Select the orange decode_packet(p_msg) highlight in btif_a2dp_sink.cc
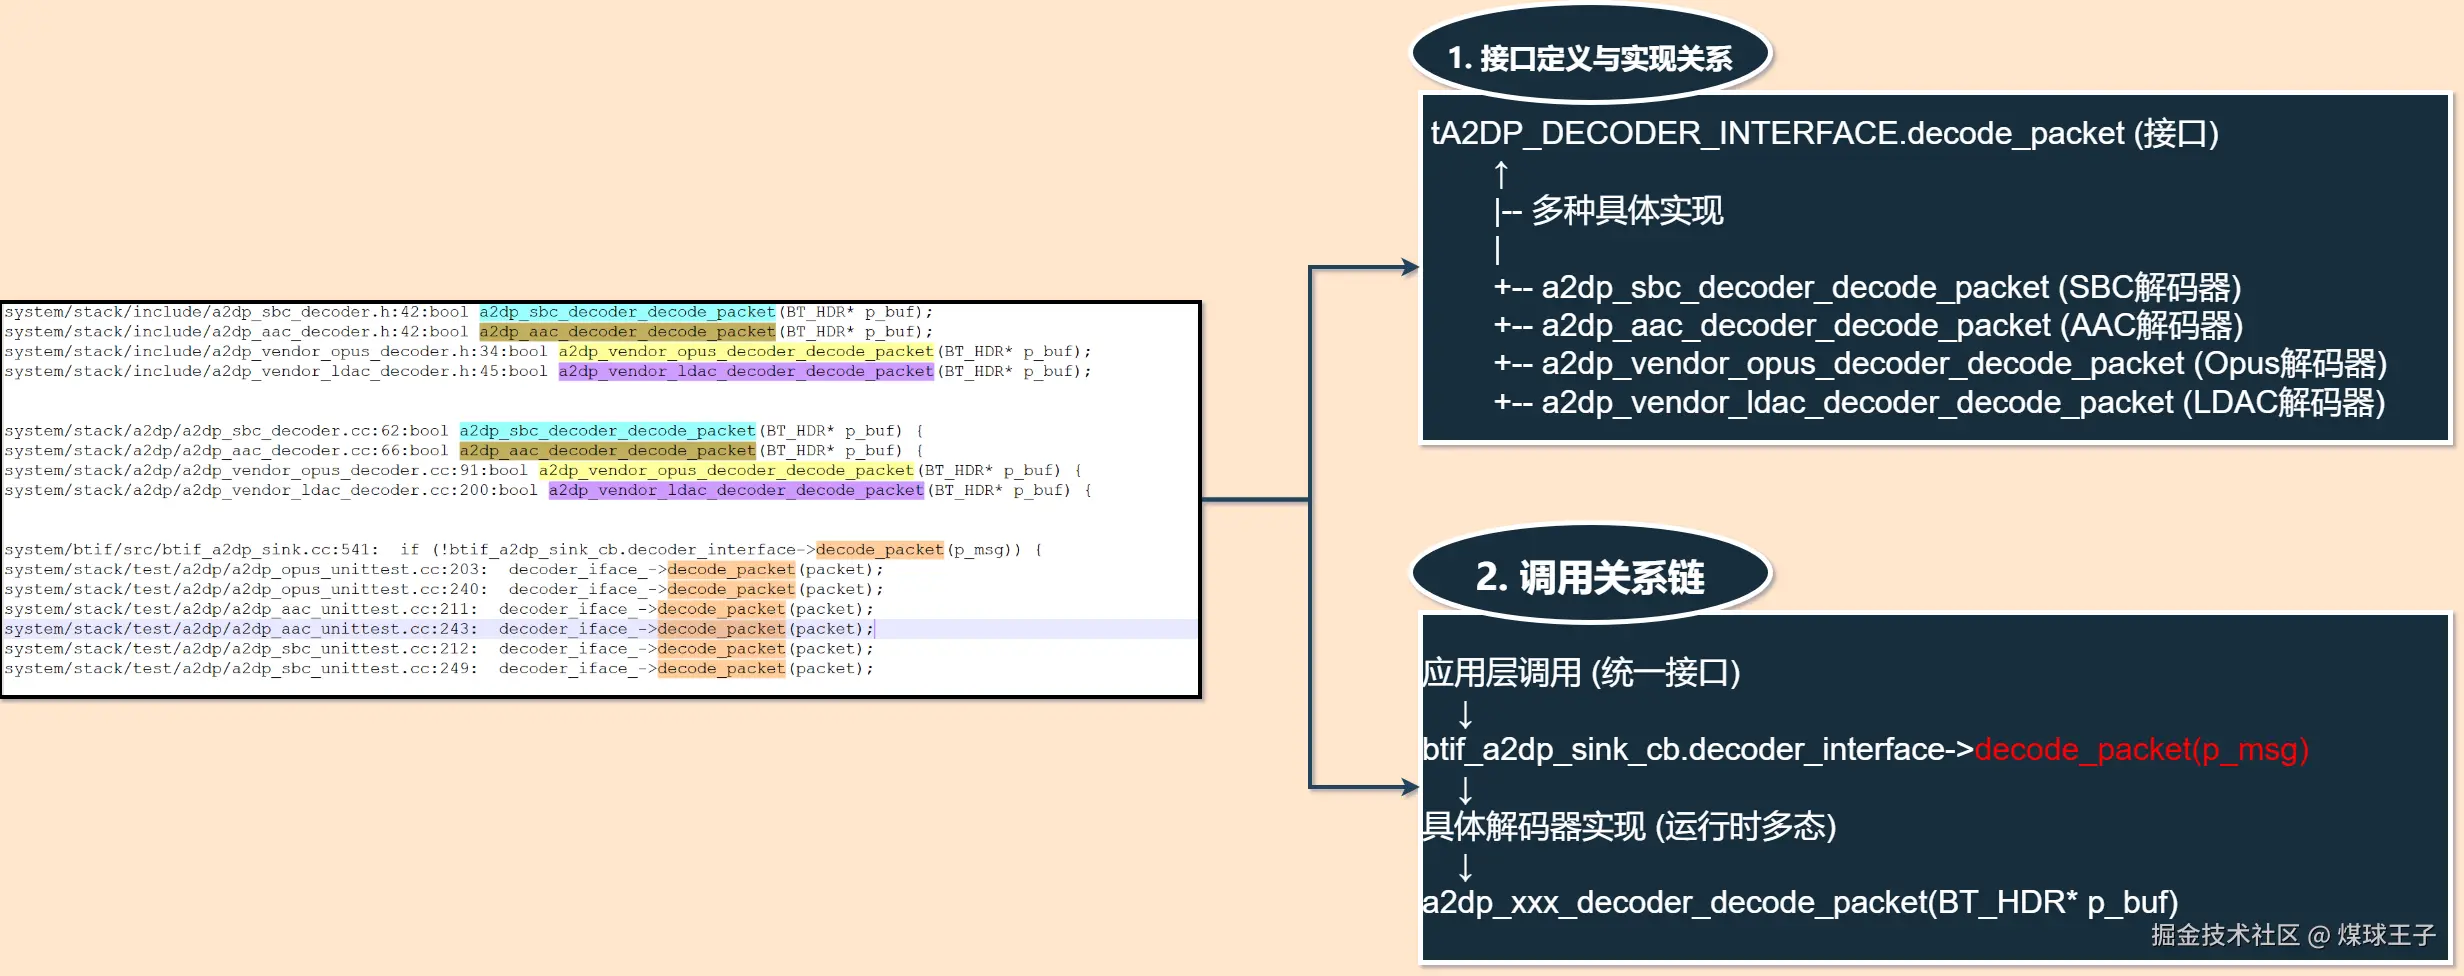2464x976 pixels. (x=878, y=549)
